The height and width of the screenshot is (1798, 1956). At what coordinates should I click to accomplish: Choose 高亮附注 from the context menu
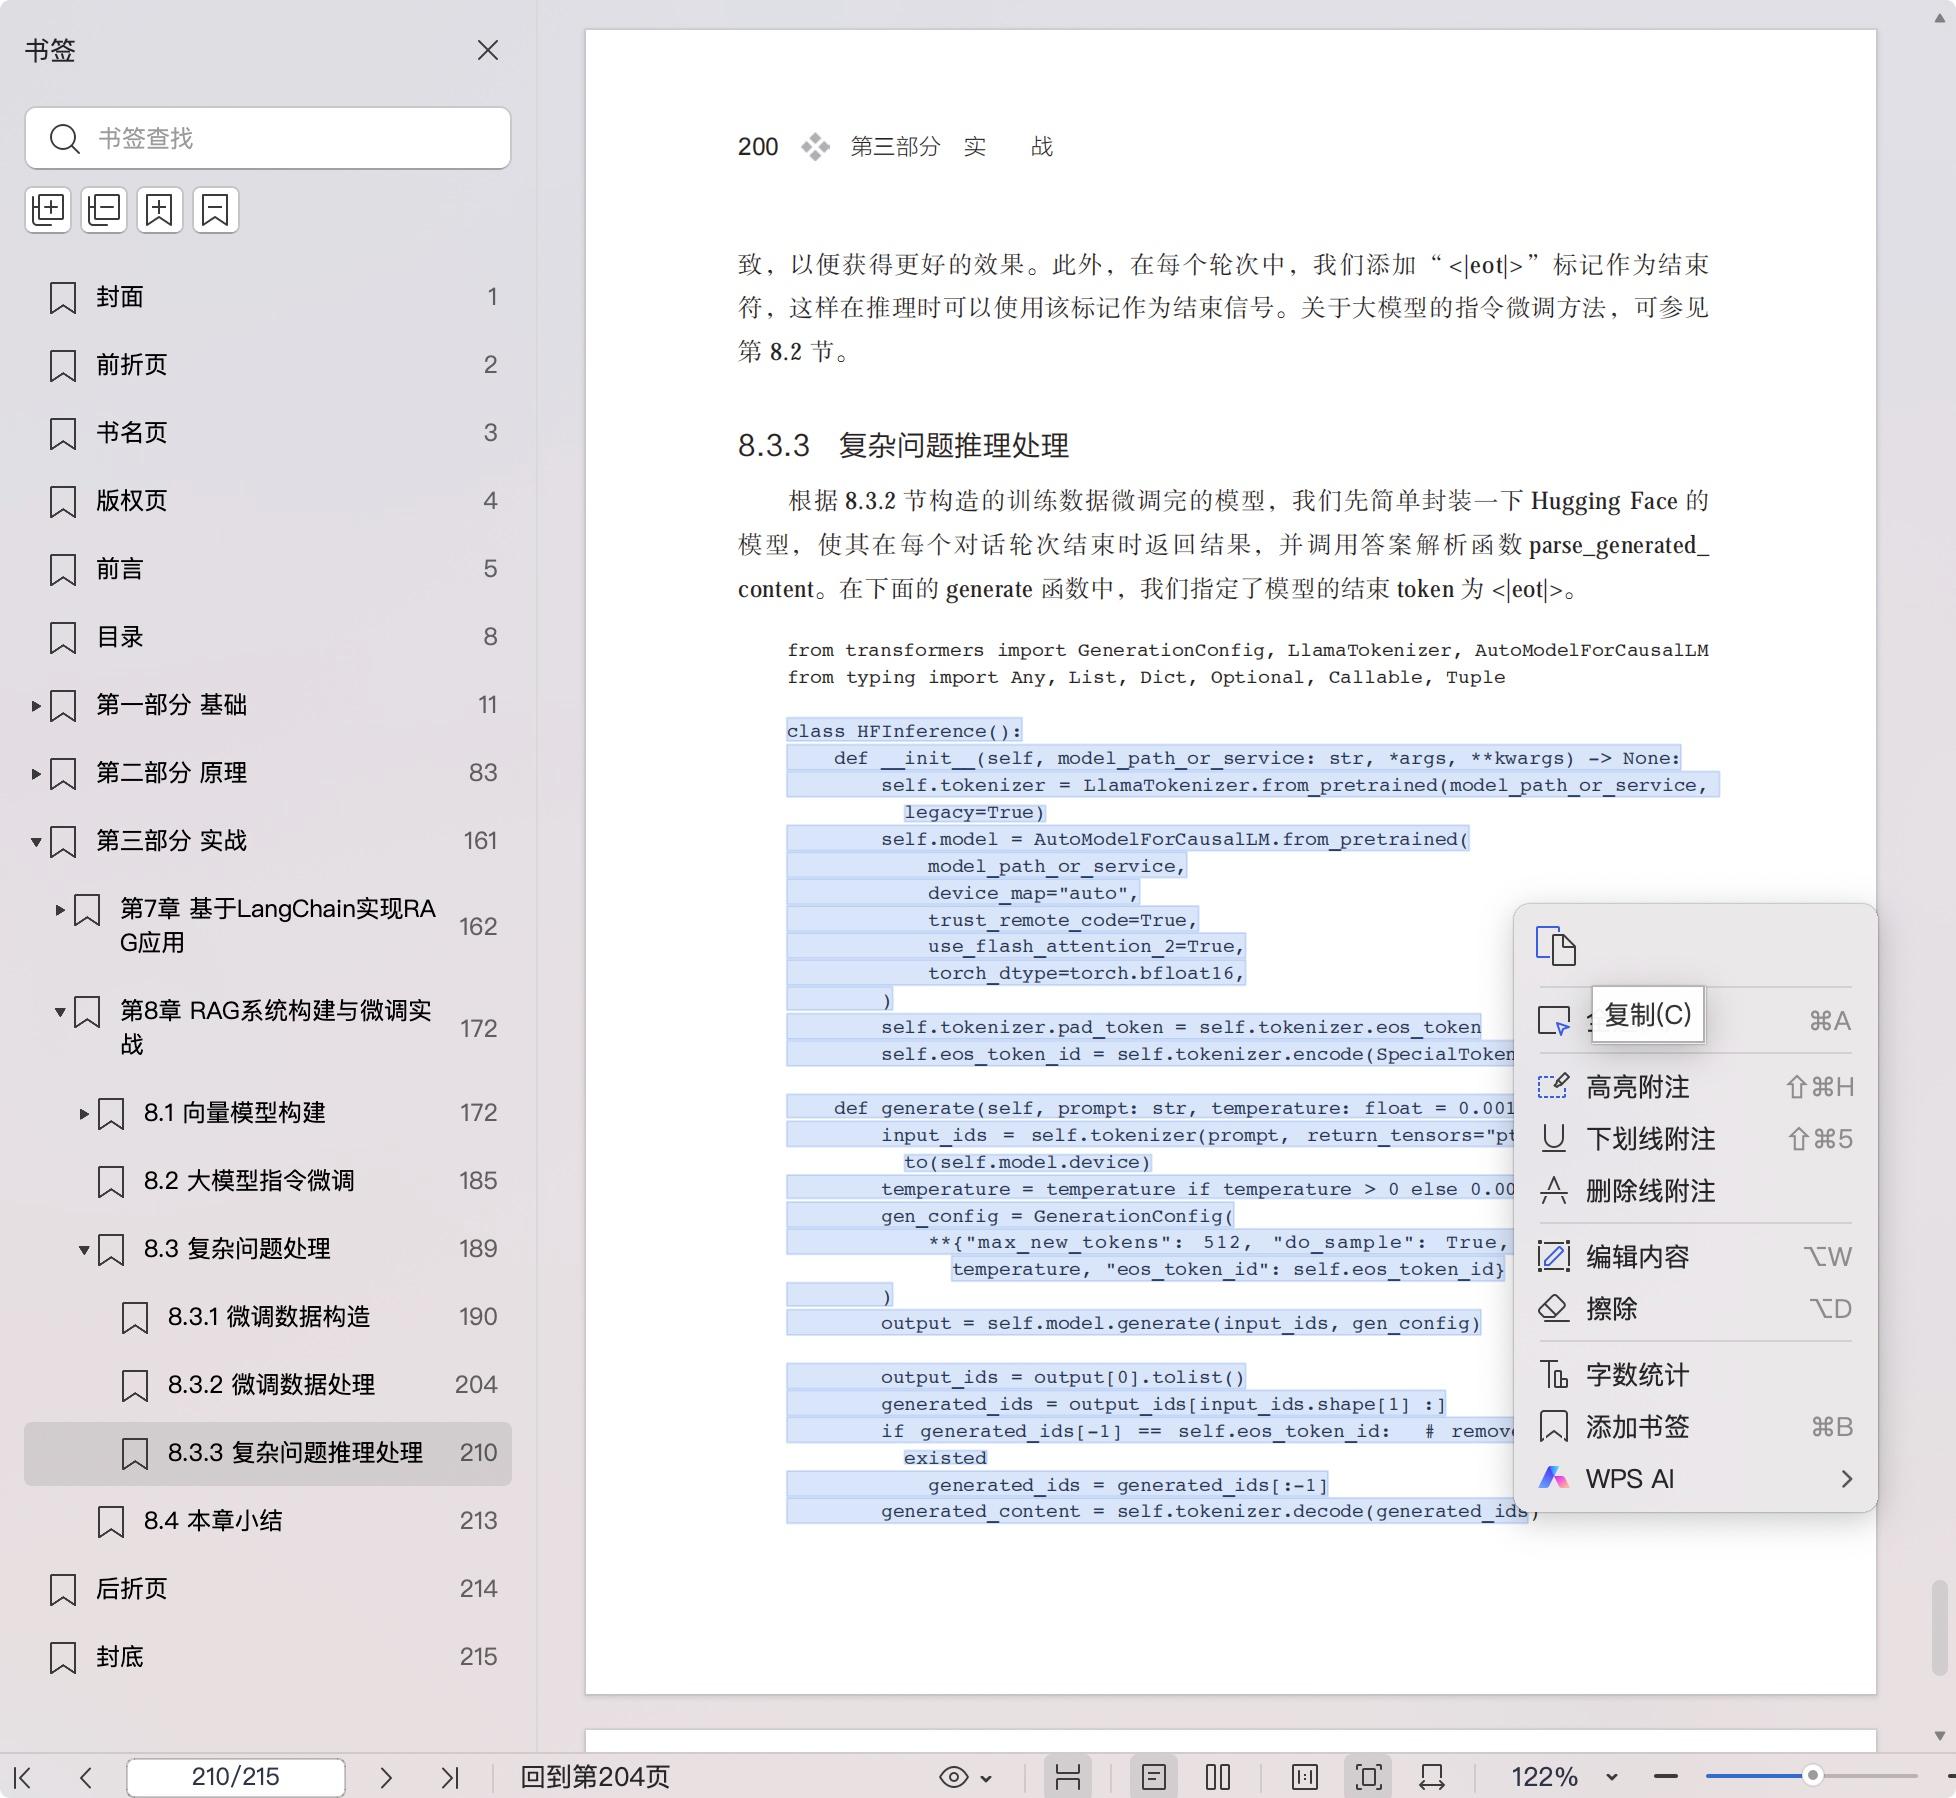[x=1695, y=1087]
